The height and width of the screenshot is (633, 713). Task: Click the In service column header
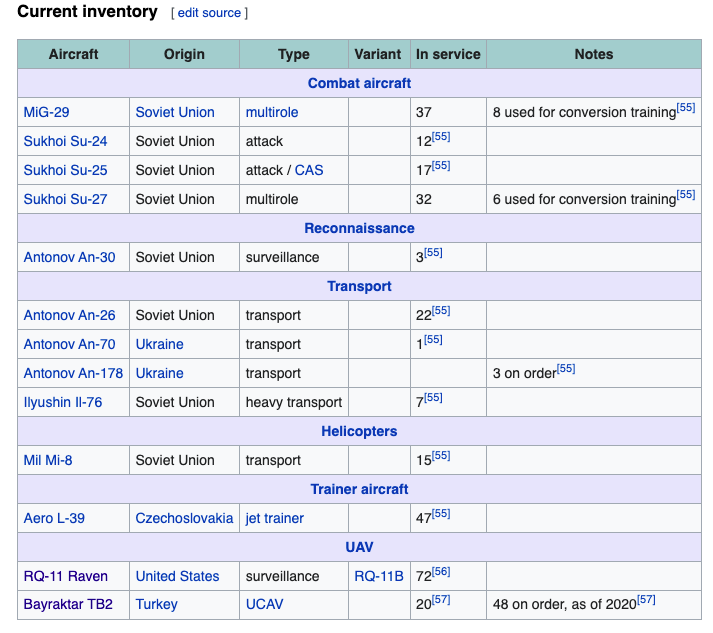pos(448,54)
